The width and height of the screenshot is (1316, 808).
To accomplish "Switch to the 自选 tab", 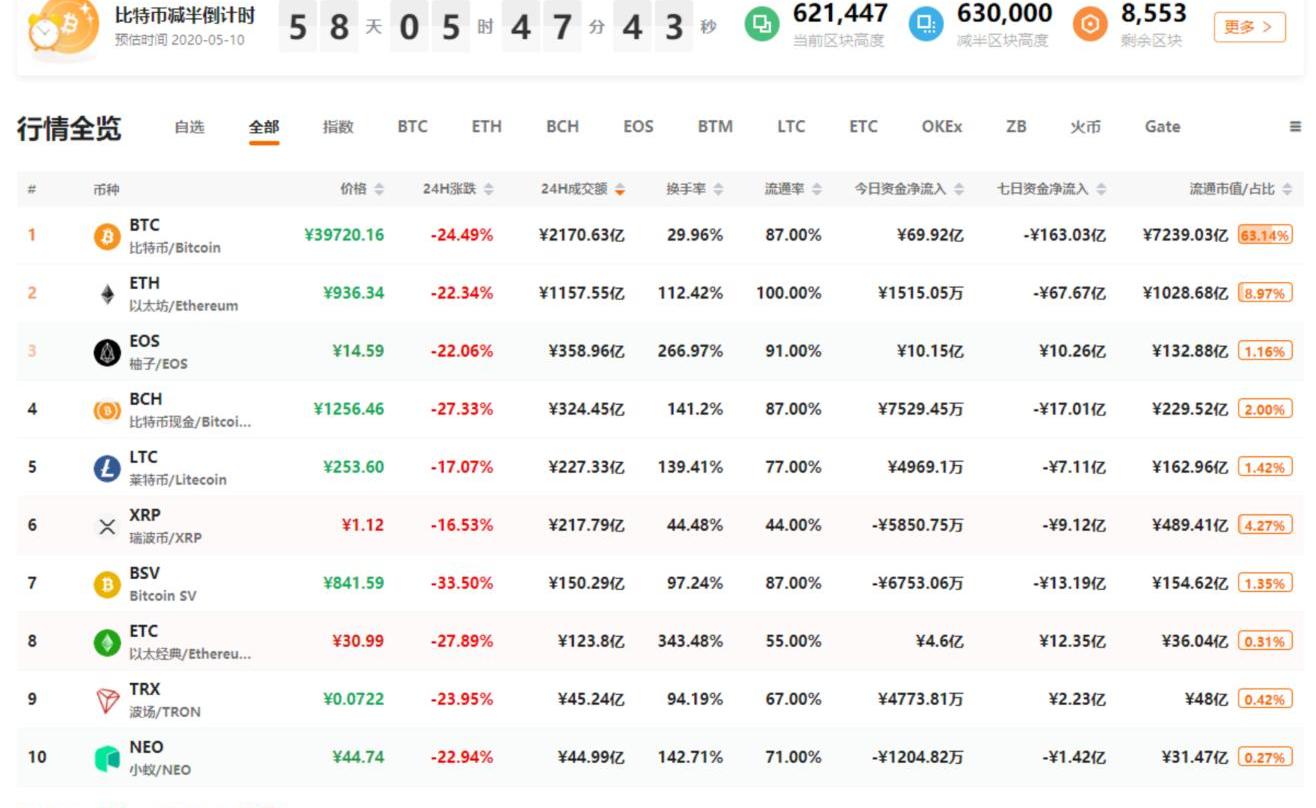I will pyautogui.click(x=189, y=127).
